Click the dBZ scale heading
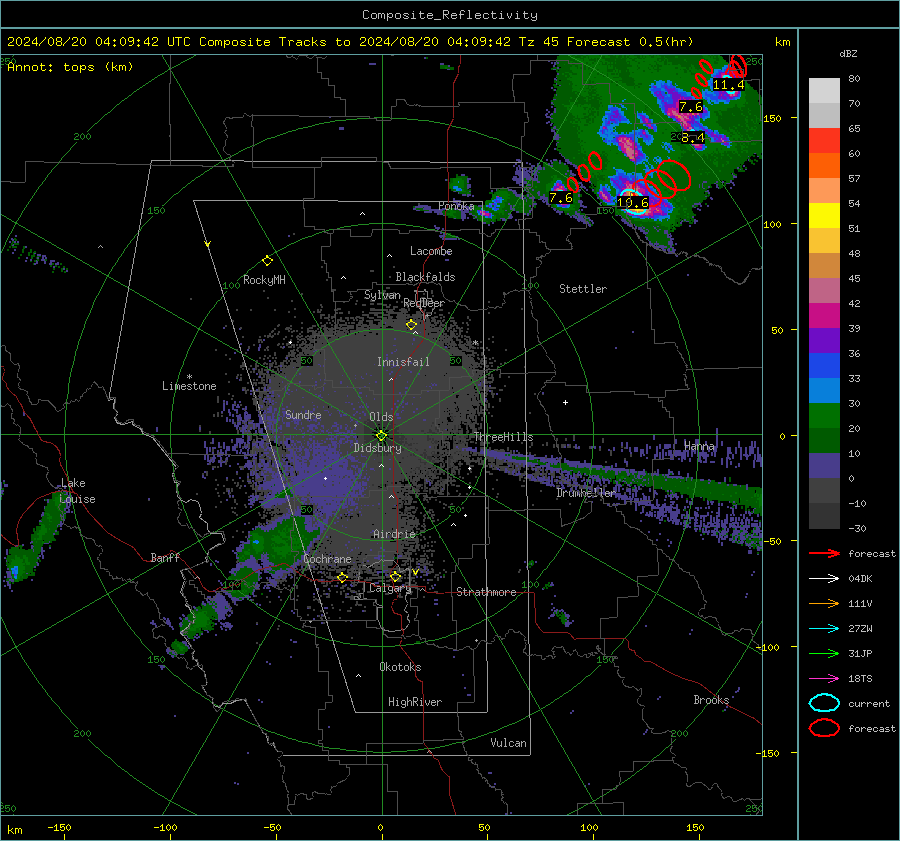Image resolution: width=900 pixels, height=841 pixels. pyautogui.click(x=848, y=53)
